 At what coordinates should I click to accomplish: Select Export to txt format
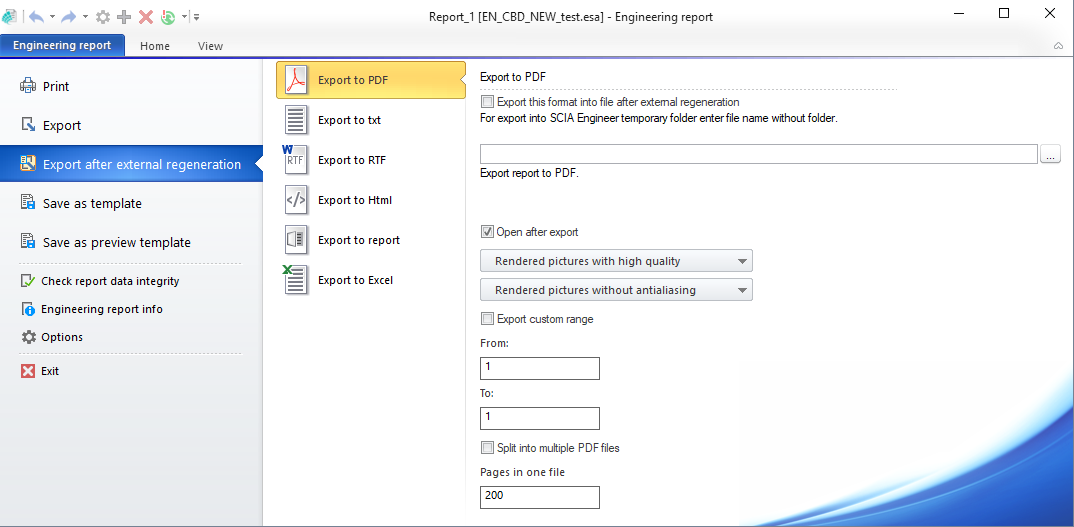point(349,120)
